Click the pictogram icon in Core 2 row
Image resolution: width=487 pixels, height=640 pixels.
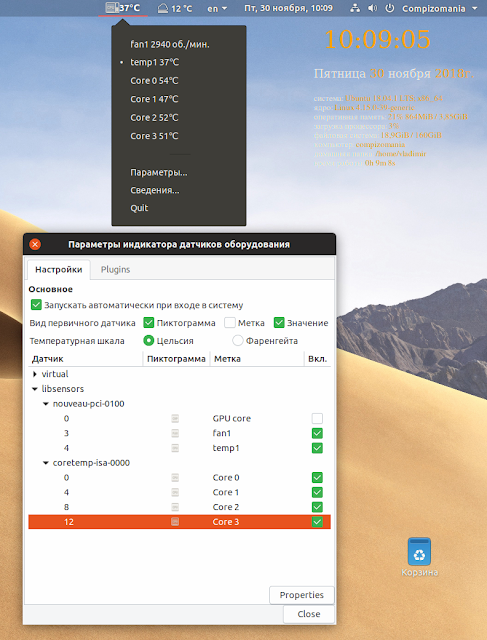coord(175,507)
